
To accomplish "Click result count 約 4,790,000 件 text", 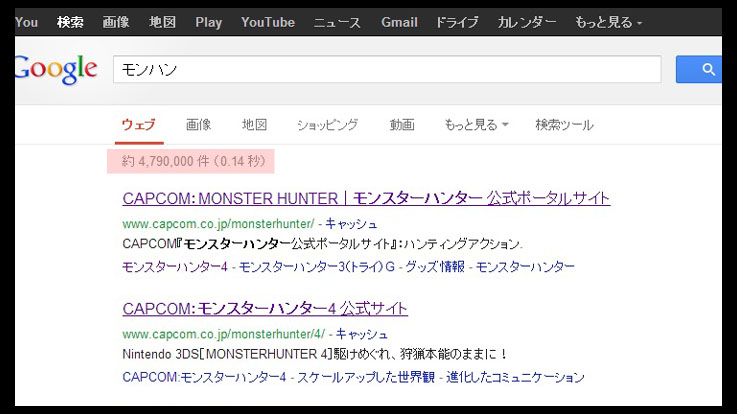I will click(165, 161).
